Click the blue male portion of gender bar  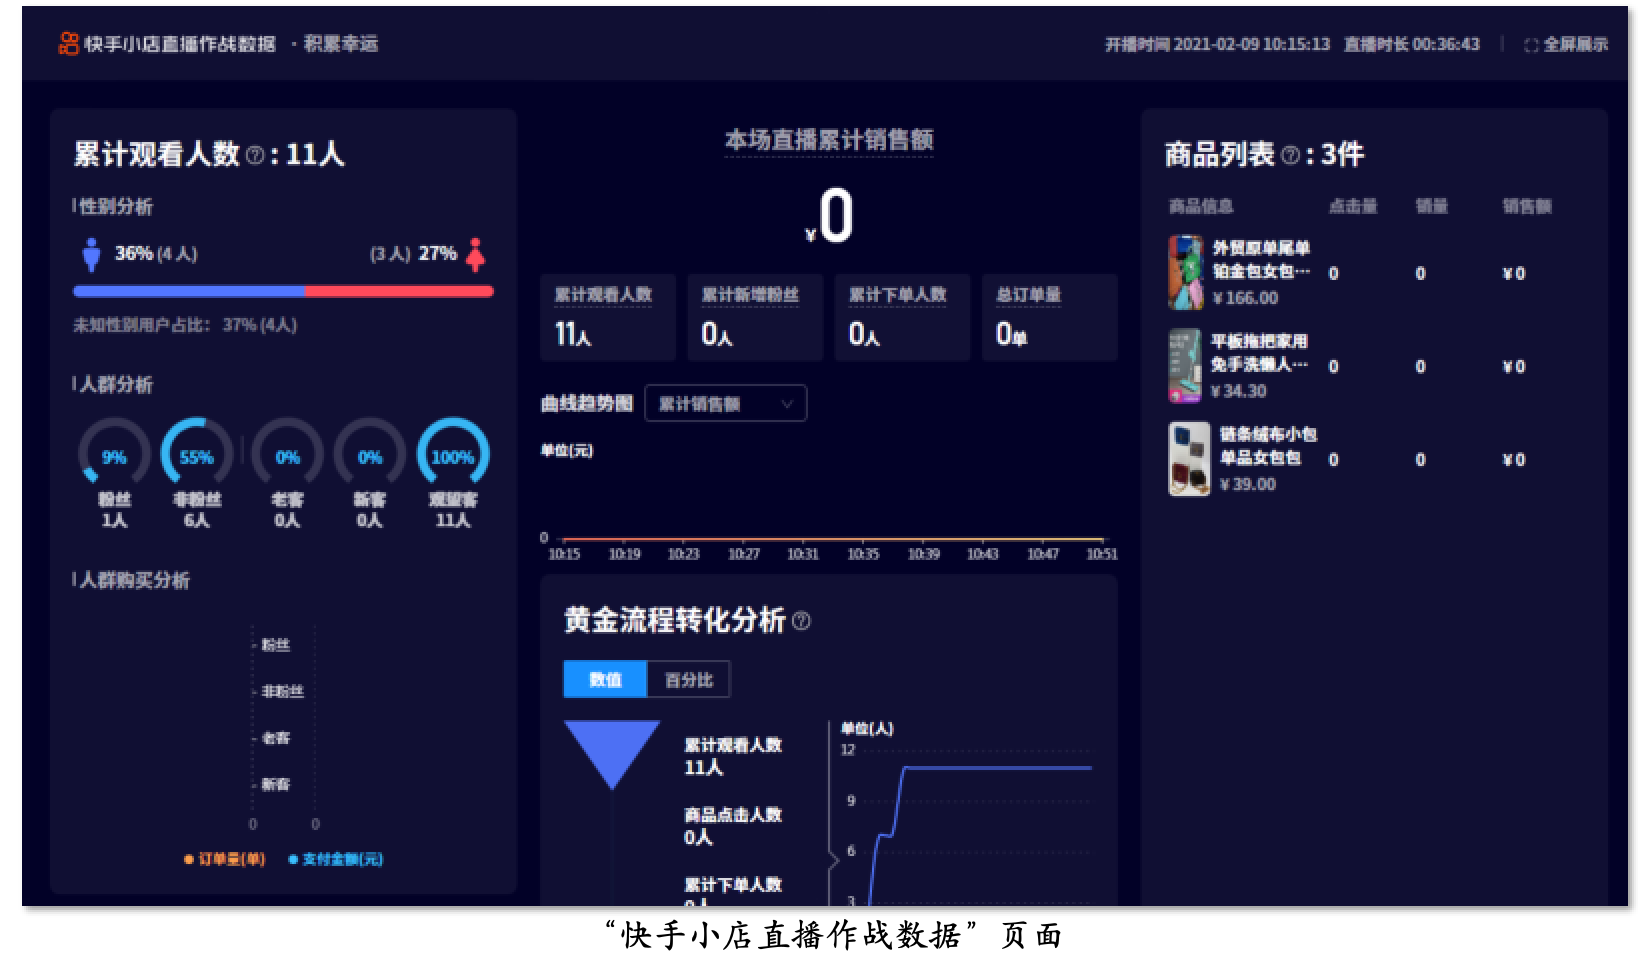tap(189, 291)
